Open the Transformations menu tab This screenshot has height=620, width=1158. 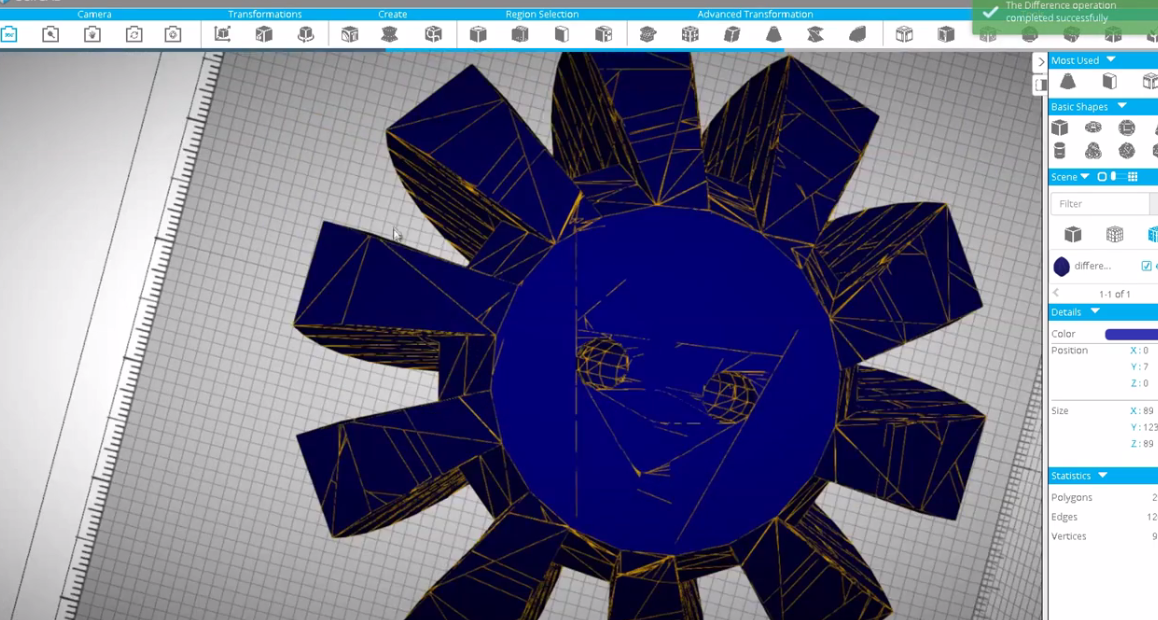(264, 14)
